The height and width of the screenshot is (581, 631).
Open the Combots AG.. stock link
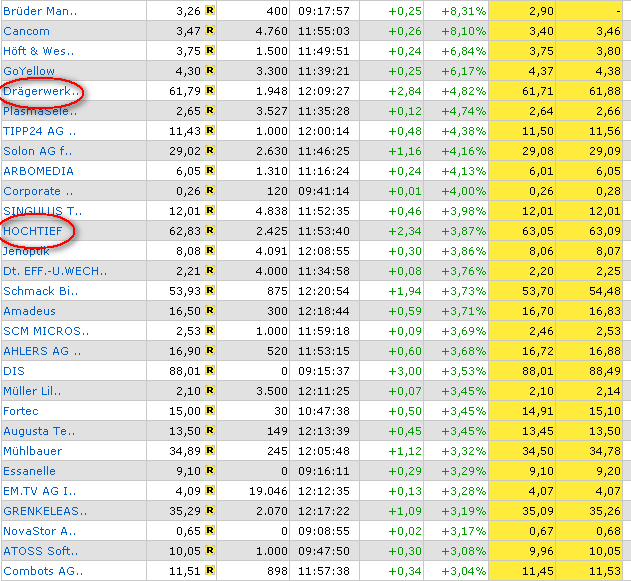(43, 571)
